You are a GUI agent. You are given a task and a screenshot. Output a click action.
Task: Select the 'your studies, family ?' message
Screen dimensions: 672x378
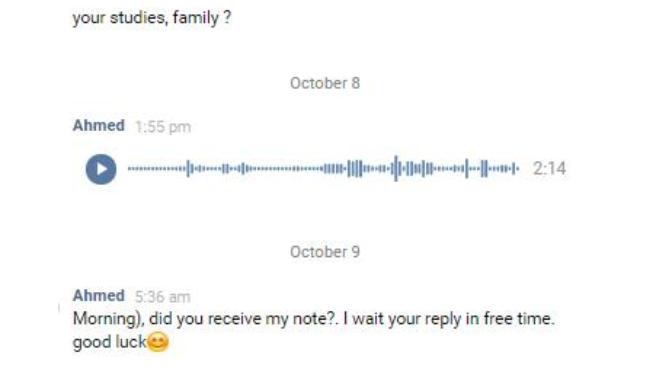[x=152, y=18]
